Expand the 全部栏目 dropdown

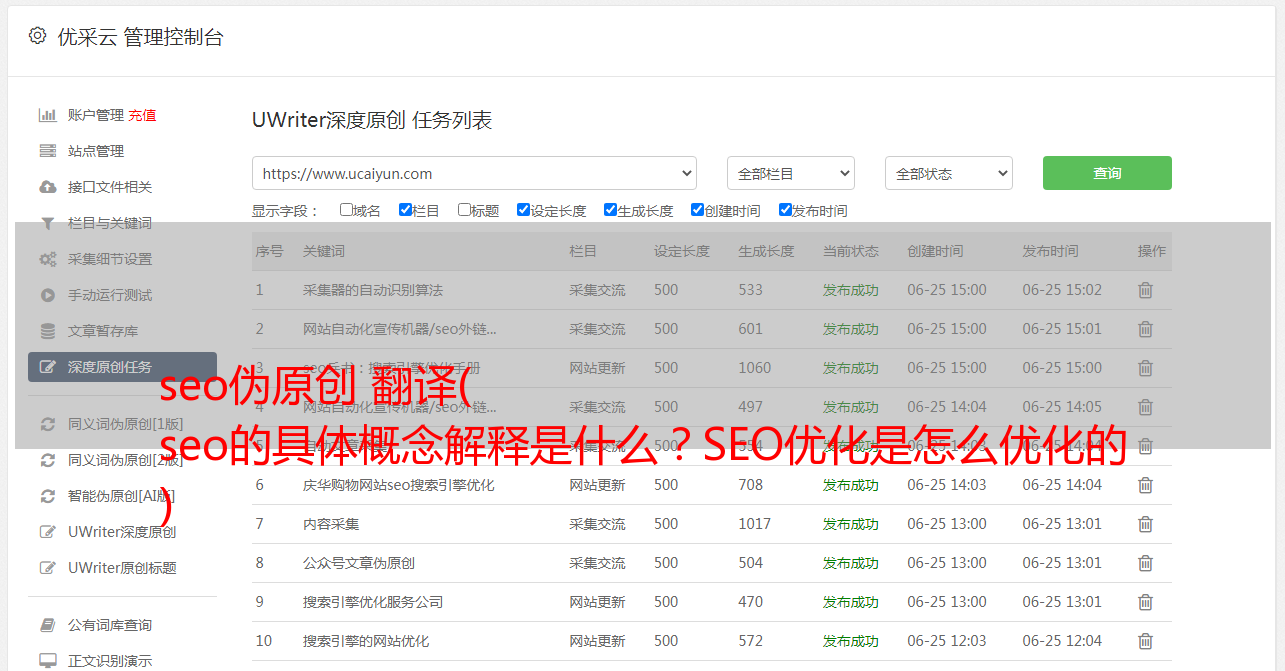click(790, 173)
